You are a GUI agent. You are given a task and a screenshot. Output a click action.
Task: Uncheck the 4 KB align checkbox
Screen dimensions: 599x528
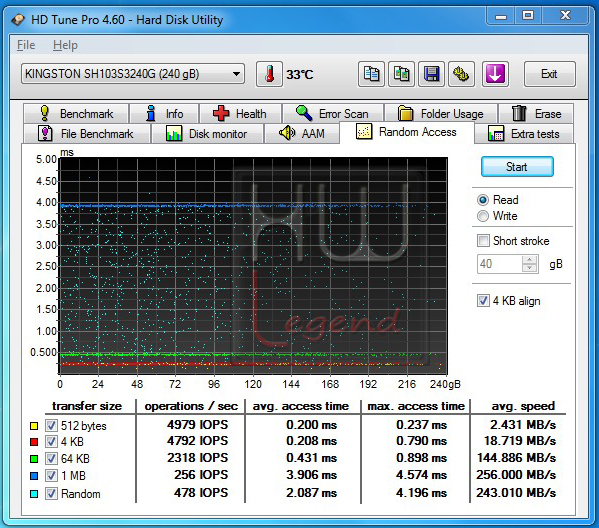coord(483,301)
